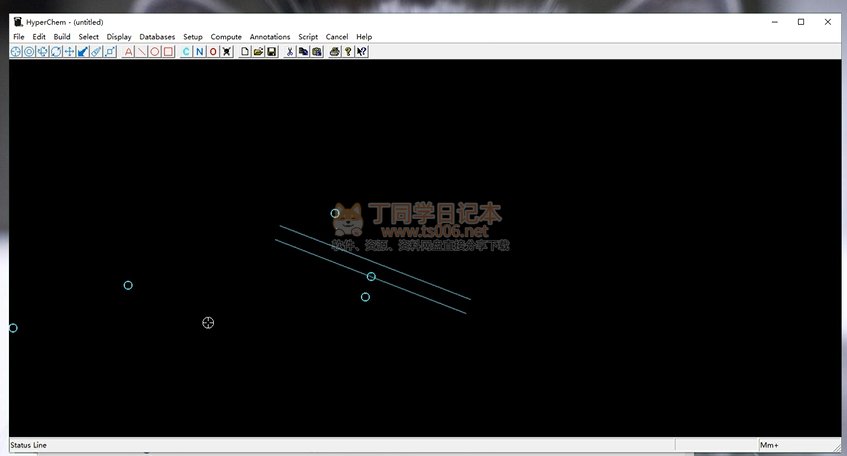
Task: Close the HyperChem window
Action: [x=828, y=22]
